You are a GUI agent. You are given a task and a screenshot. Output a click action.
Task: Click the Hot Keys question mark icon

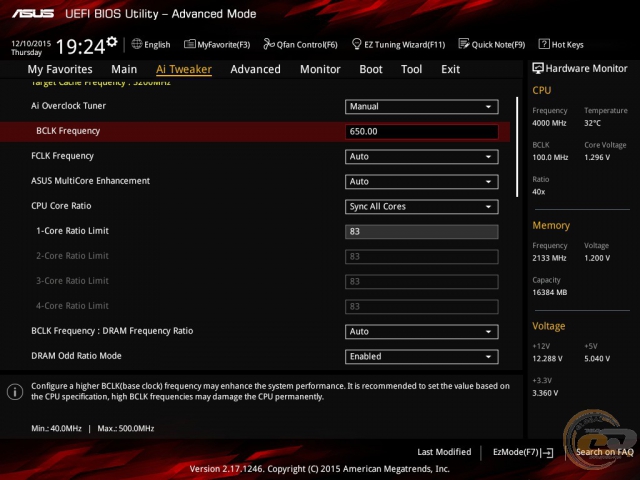(x=544, y=44)
